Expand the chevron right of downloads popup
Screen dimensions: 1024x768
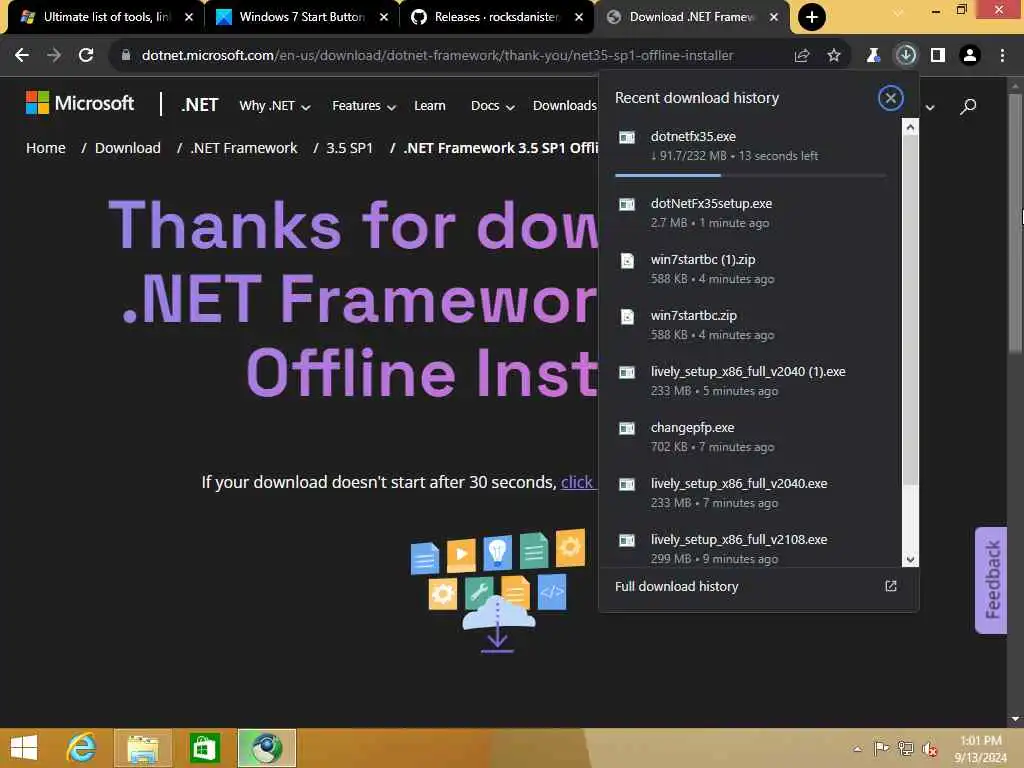[930, 106]
